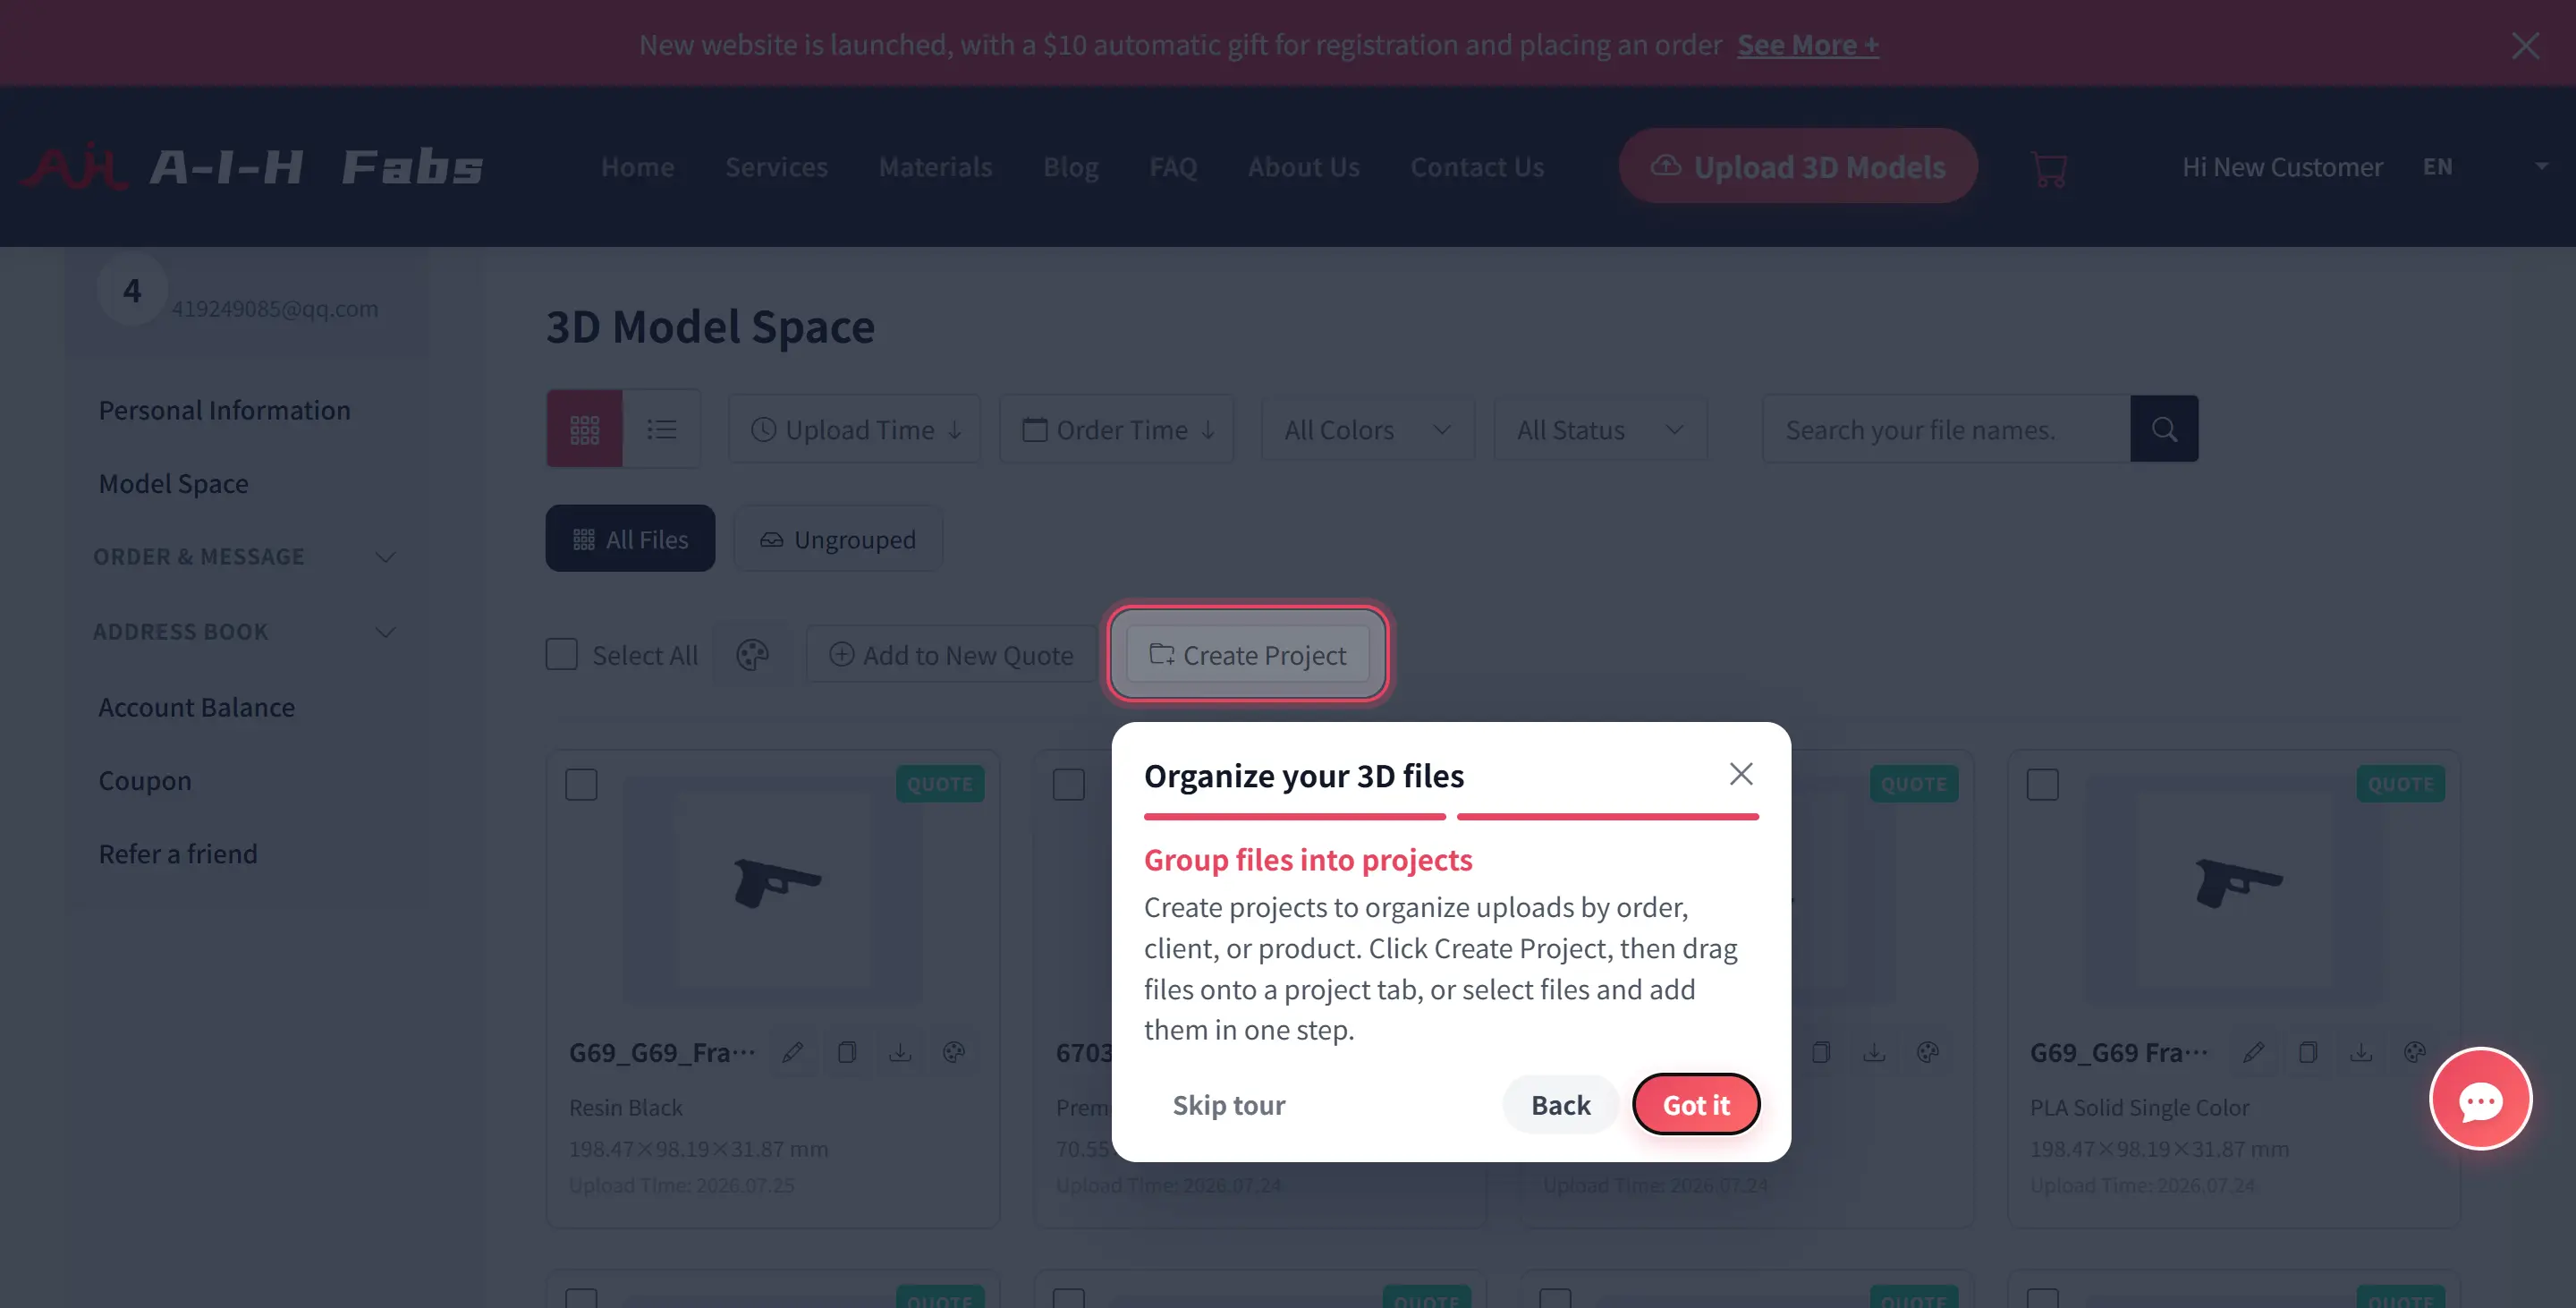Click the 419249085@qq.com email text
This screenshot has width=2576, height=1308.
274,309
